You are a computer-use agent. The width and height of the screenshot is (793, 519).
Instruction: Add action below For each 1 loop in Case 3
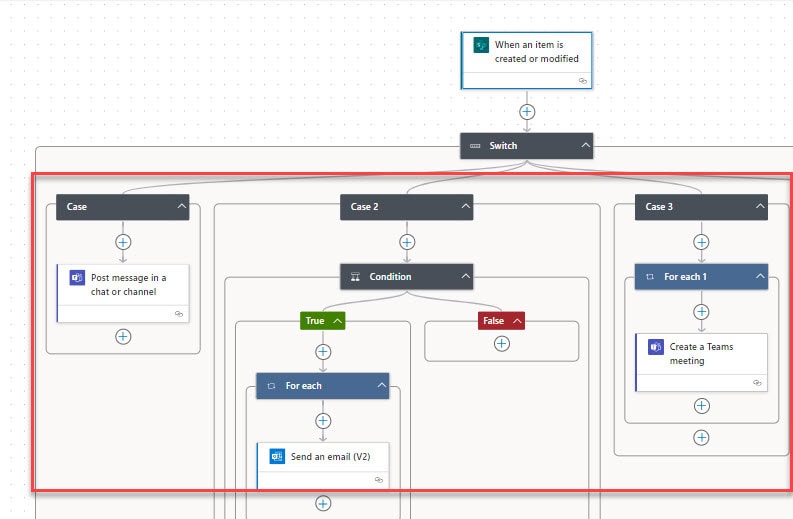[701, 438]
